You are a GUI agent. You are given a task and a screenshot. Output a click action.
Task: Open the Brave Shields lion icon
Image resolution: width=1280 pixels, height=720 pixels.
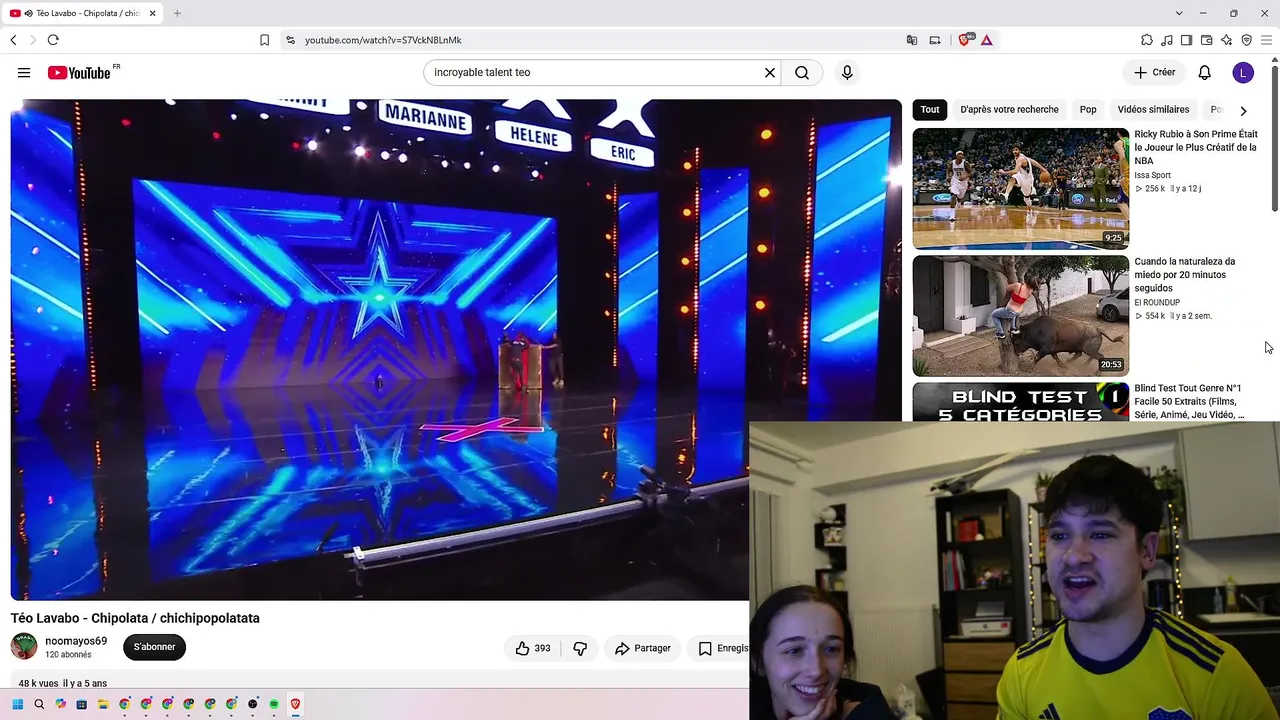click(965, 40)
